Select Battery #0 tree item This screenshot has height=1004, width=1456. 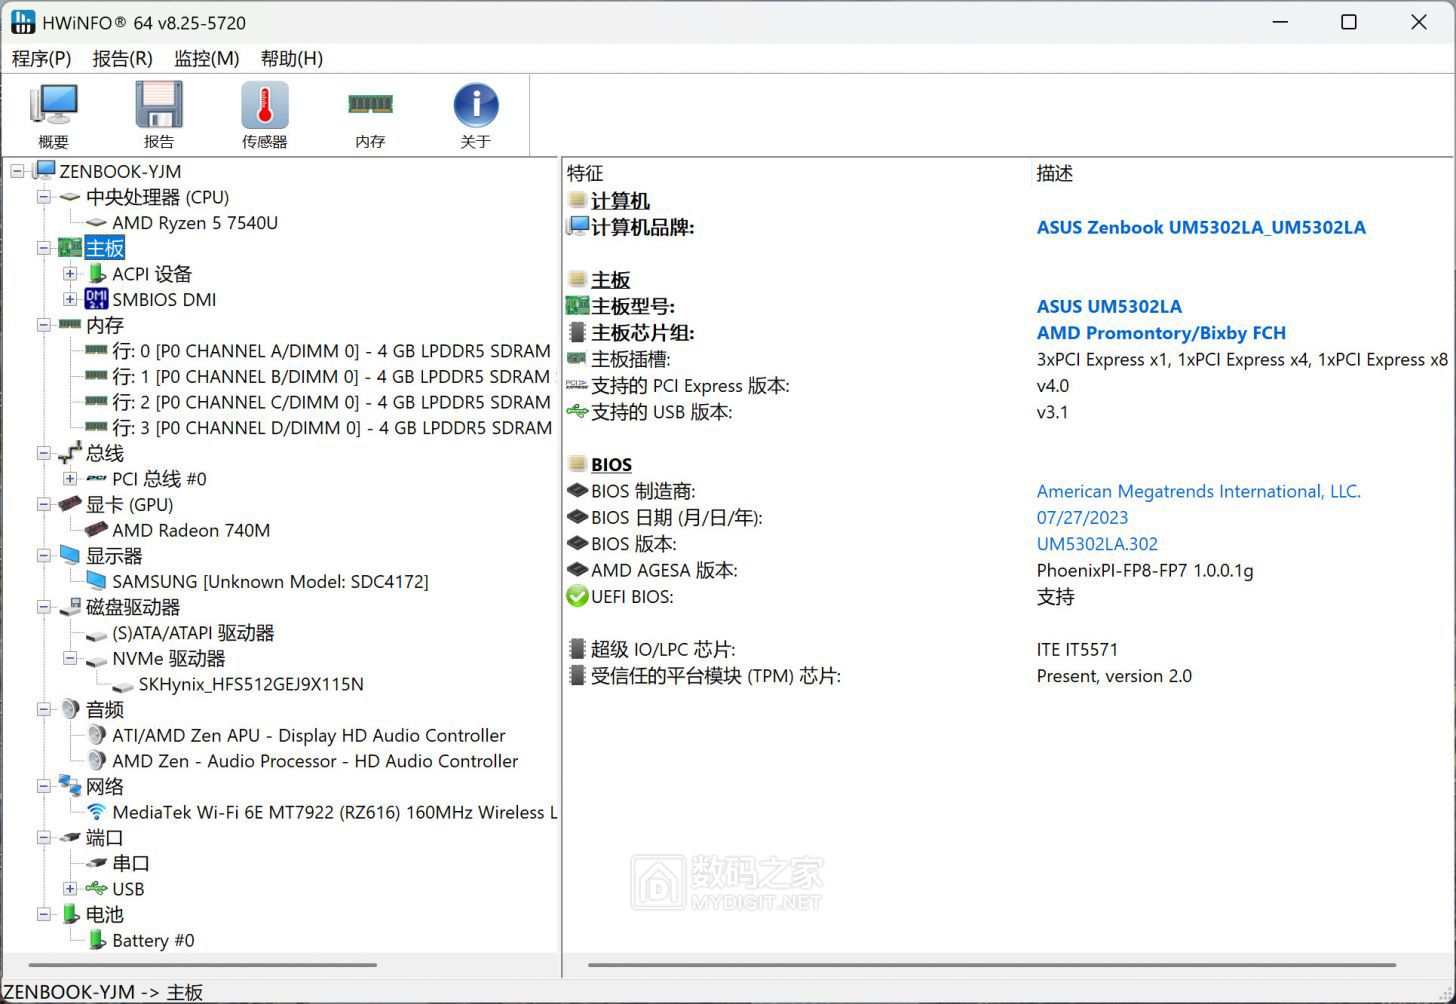click(153, 940)
